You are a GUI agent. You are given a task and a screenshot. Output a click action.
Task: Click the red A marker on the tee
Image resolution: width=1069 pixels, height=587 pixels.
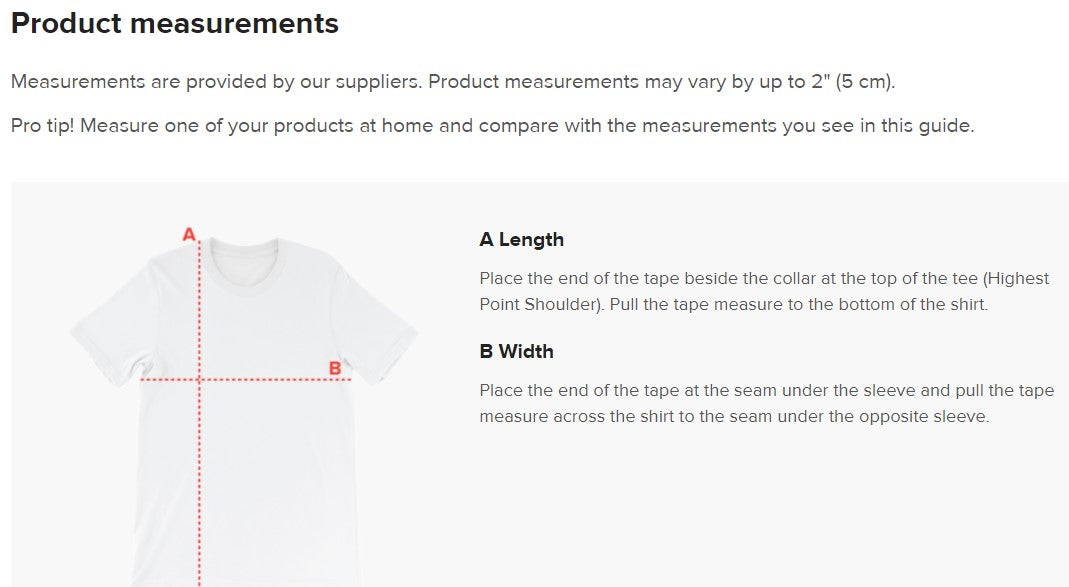click(189, 235)
